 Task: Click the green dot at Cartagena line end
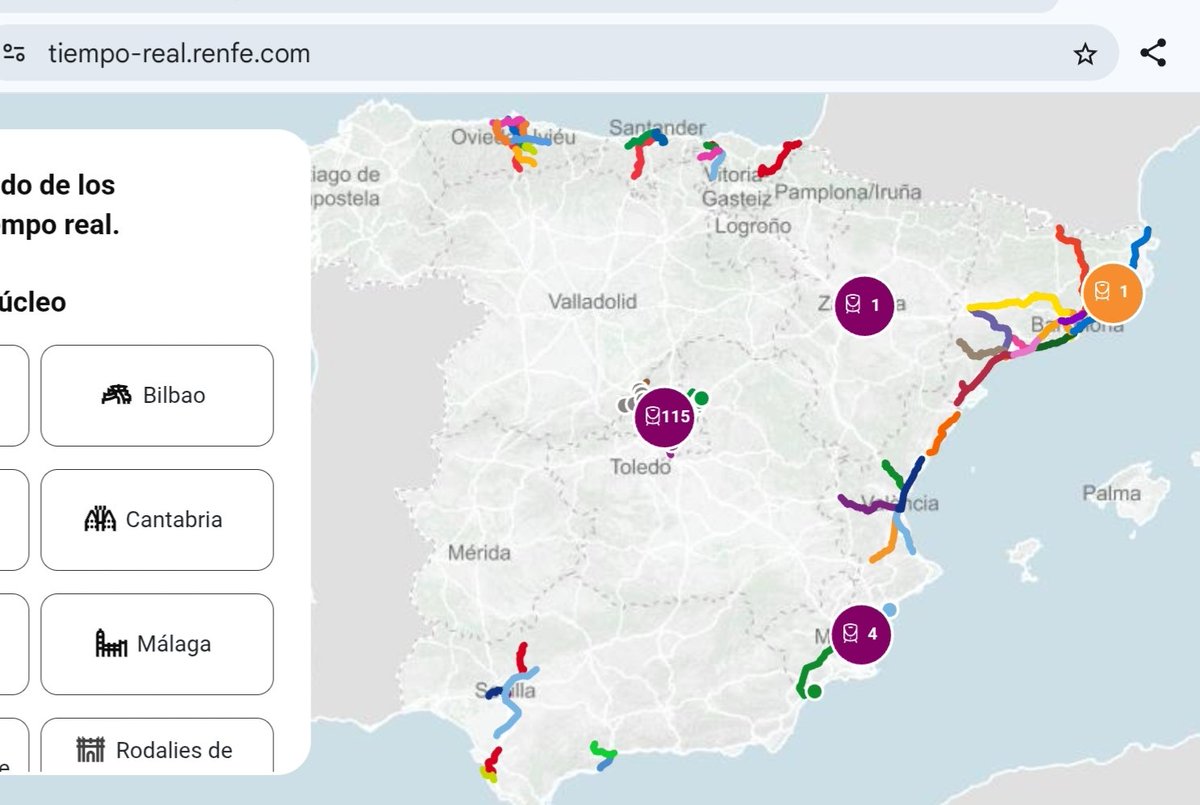pyautogui.click(x=814, y=691)
